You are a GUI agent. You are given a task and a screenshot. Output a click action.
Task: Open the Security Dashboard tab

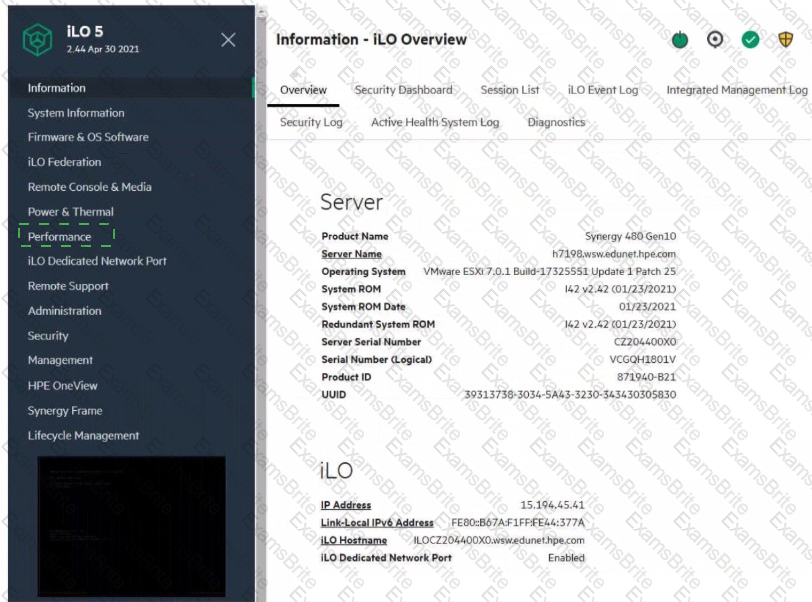point(403,90)
